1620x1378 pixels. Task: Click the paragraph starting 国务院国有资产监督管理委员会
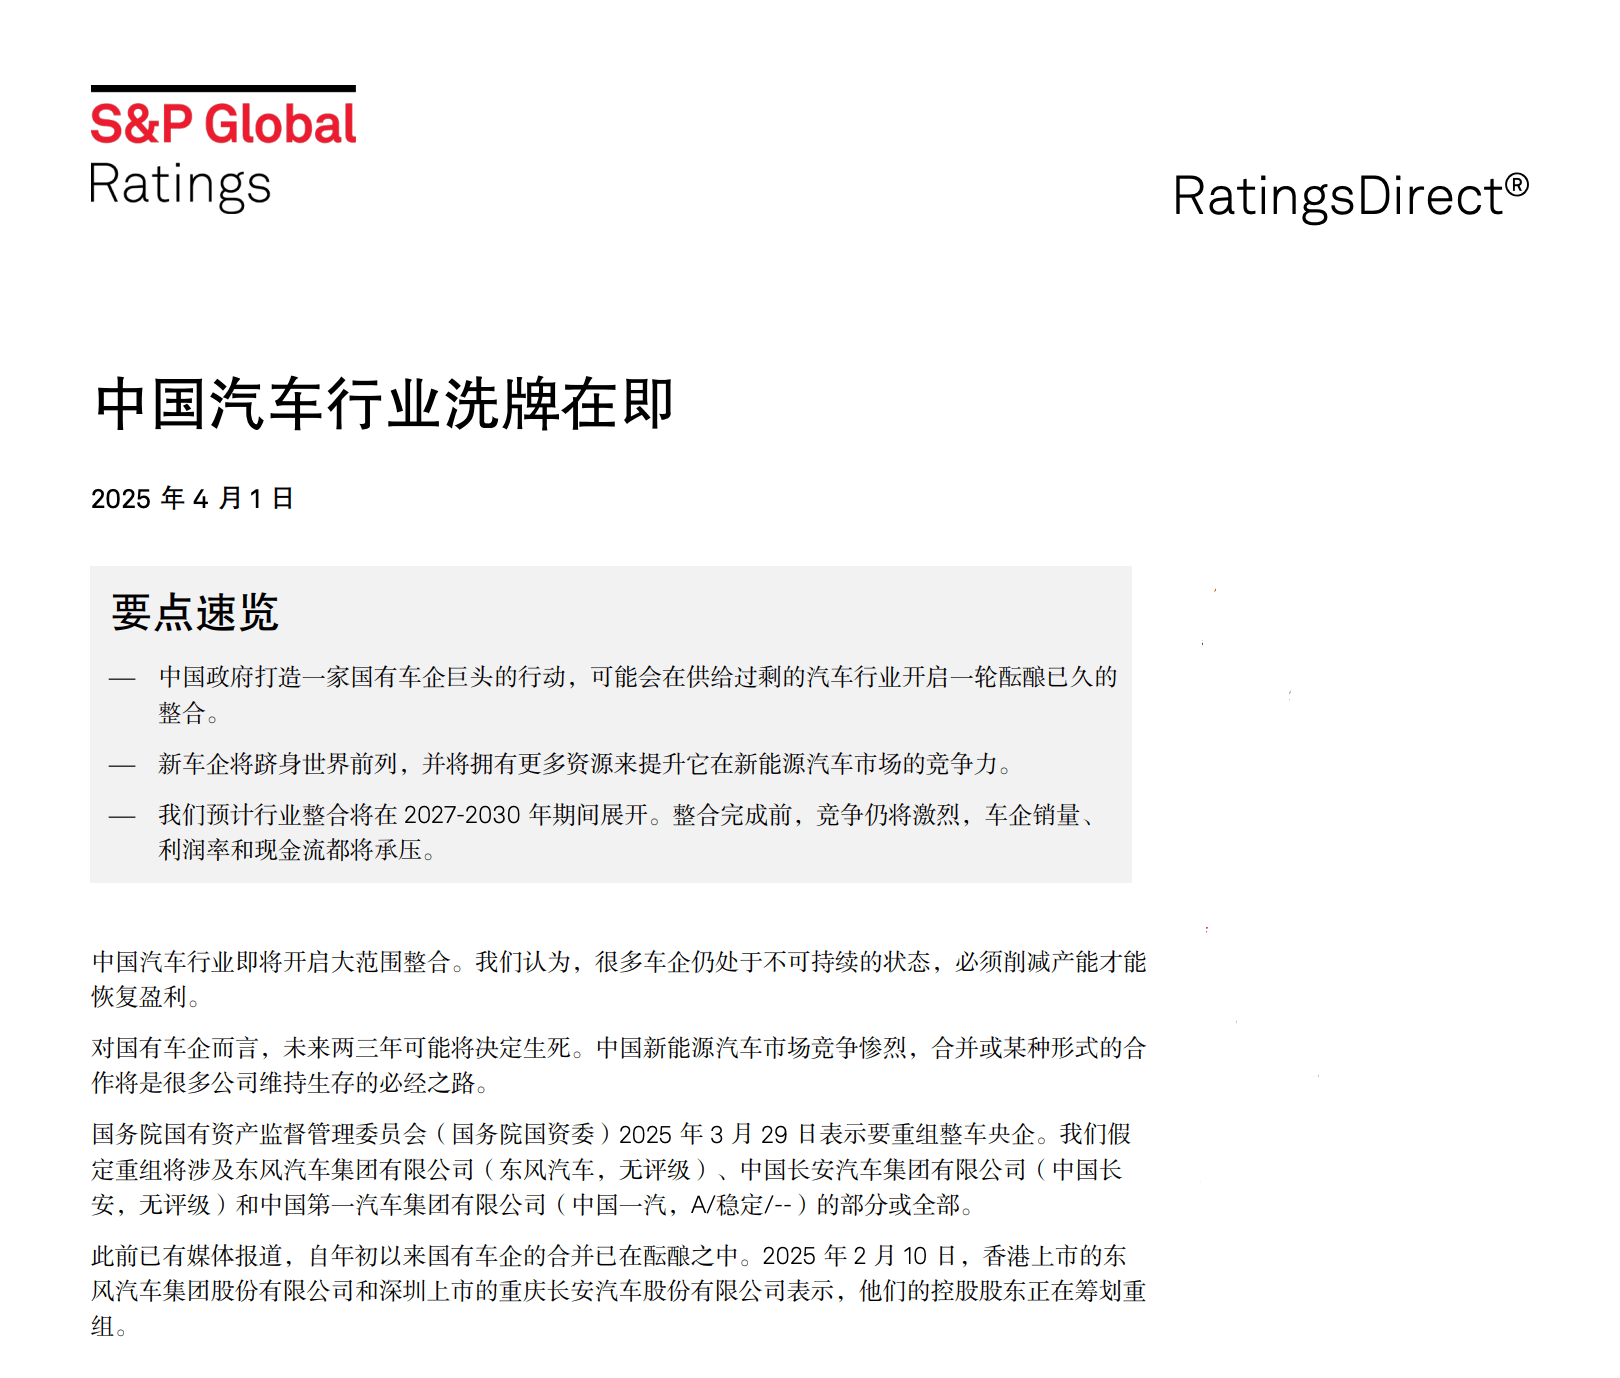[x=611, y=1169]
